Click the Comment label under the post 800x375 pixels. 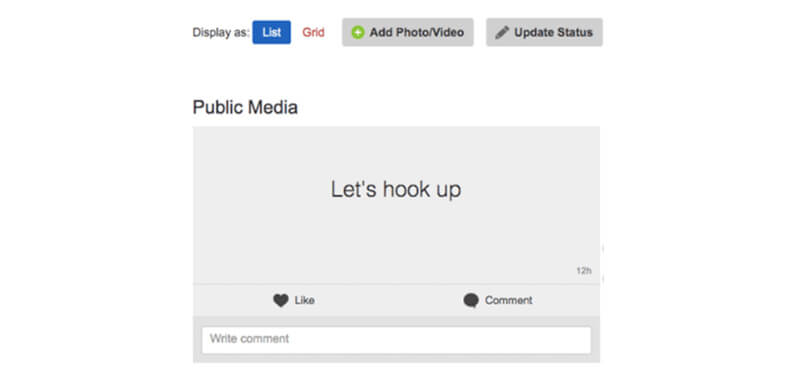(x=509, y=300)
